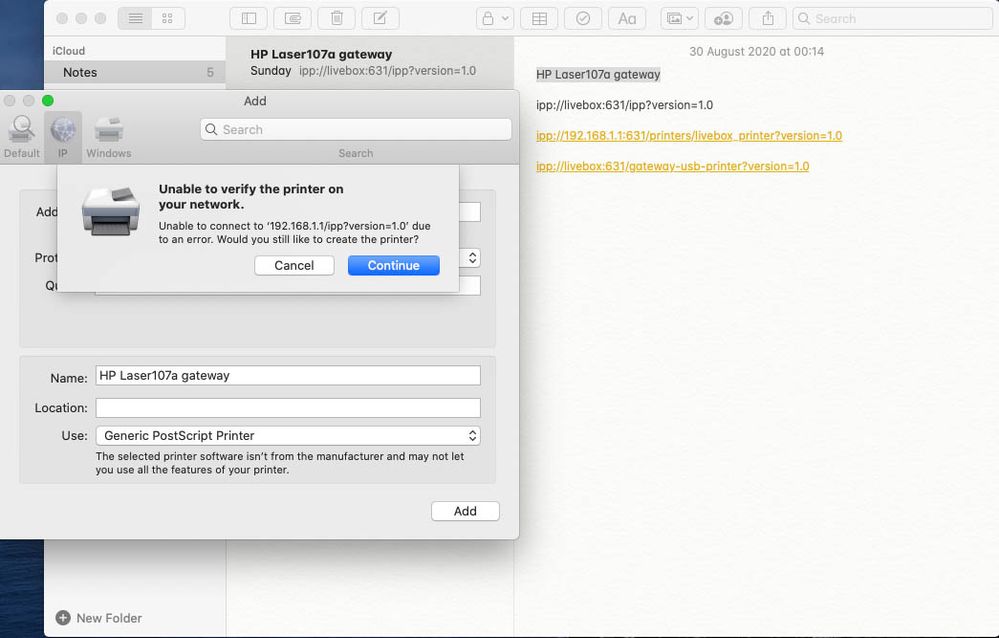Click the iCloud sidebar header
The height and width of the screenshot is (638, 999).
point(69,51)
